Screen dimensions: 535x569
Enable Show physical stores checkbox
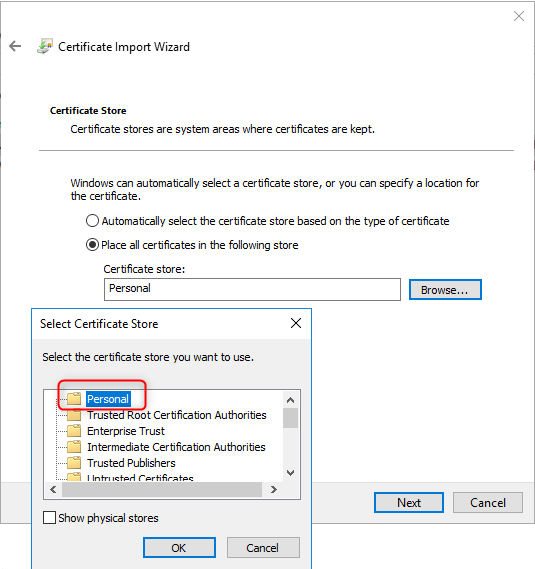49,517
